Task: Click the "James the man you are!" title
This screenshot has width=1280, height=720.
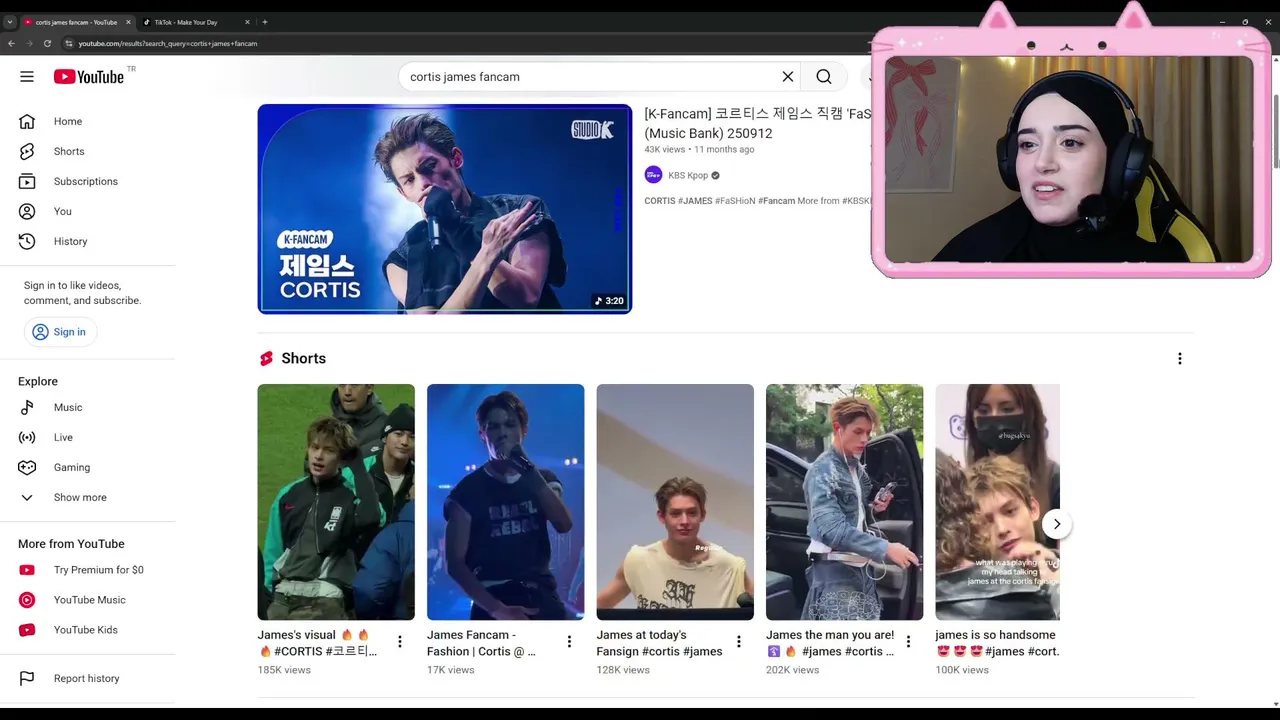Action: 830,643
